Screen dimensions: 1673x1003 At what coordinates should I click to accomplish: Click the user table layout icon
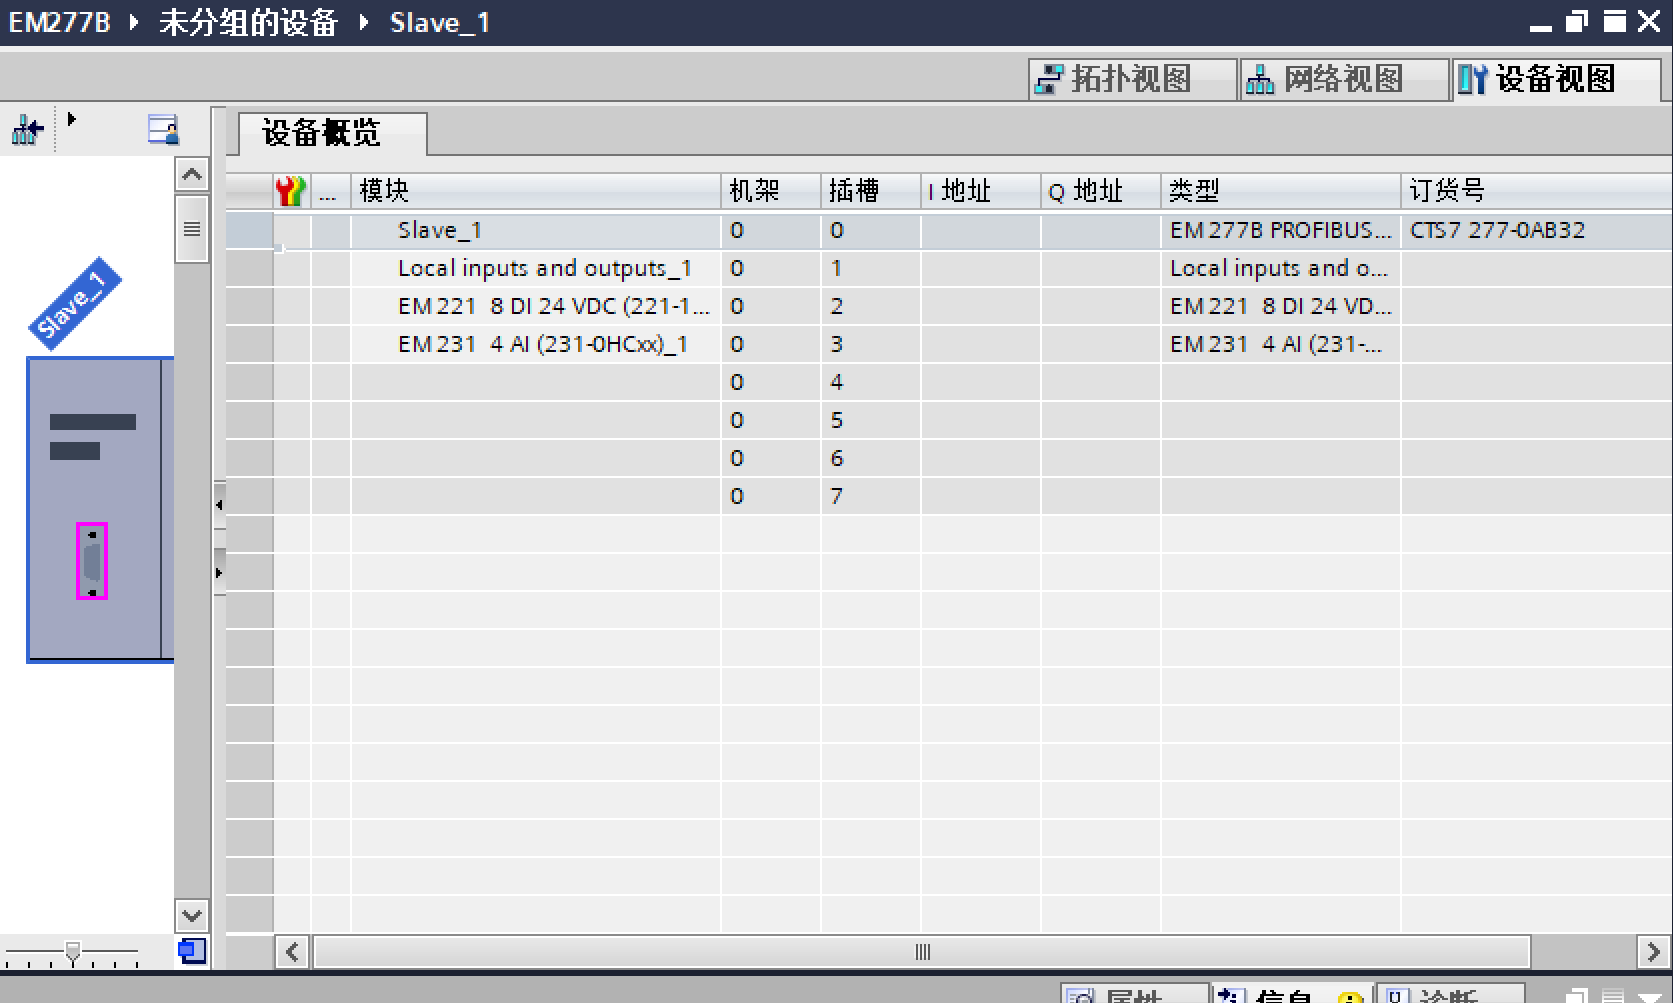coord(163,129)
